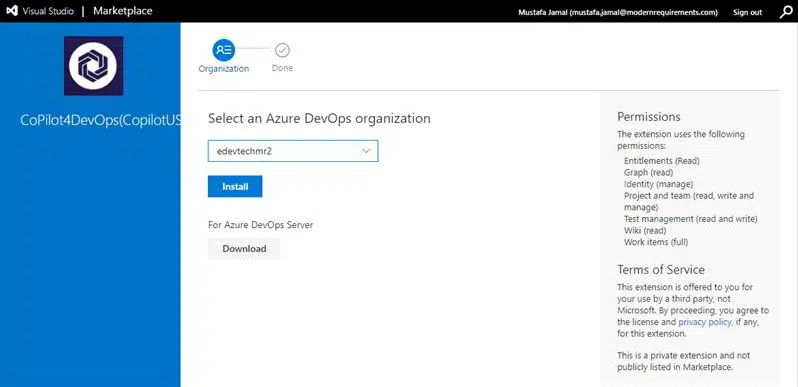Select the Done step checkmark icon
This screenshot has width=798, height=387.
pos(282,50)
